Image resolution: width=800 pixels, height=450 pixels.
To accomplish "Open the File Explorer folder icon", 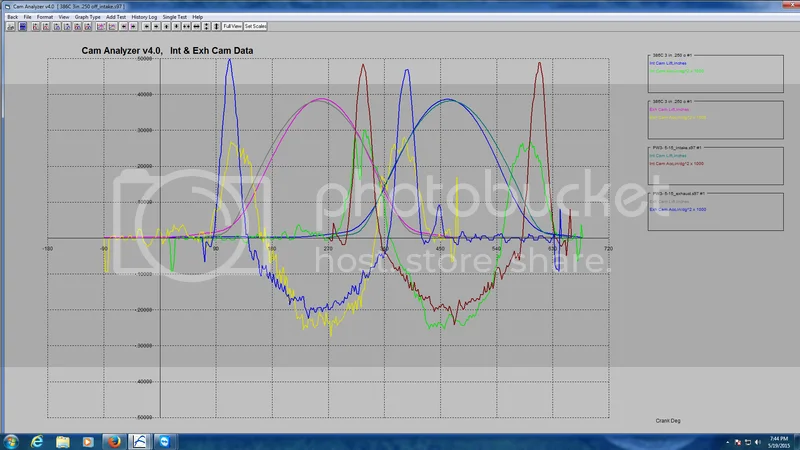I will 63,440.
